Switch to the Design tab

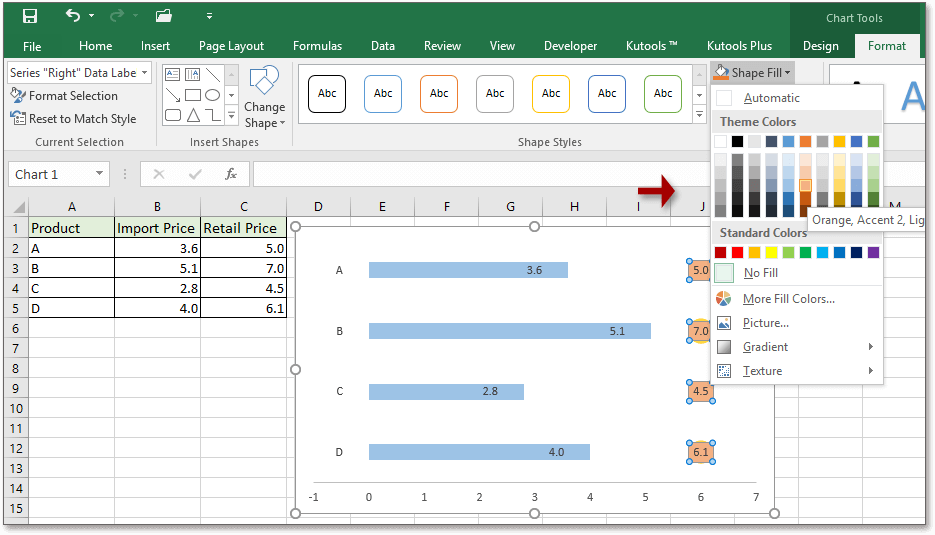(820, 46)
